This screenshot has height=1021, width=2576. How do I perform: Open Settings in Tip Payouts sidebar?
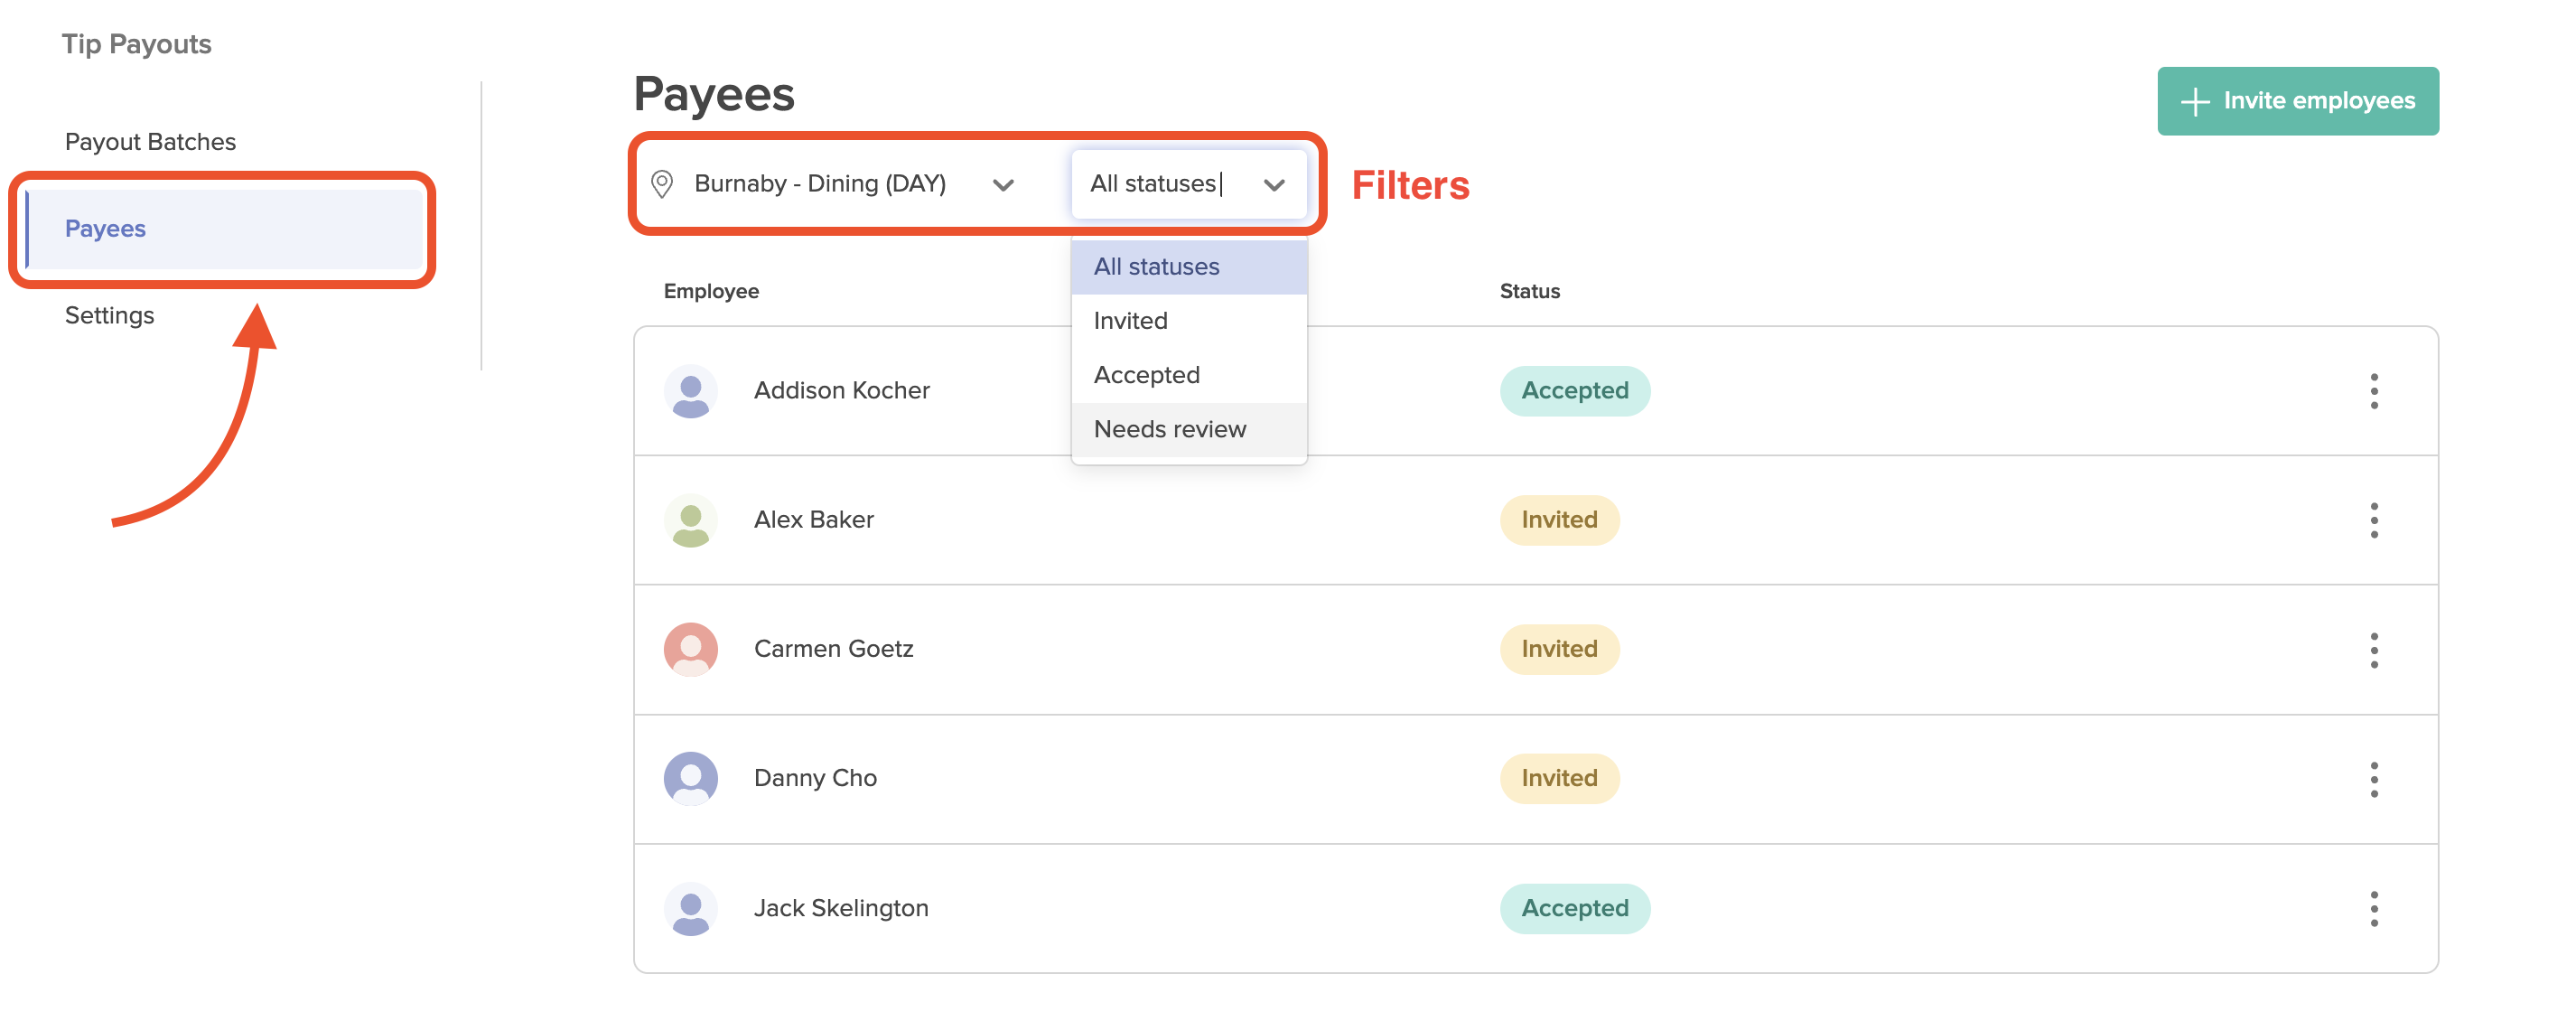coord(109,316)
